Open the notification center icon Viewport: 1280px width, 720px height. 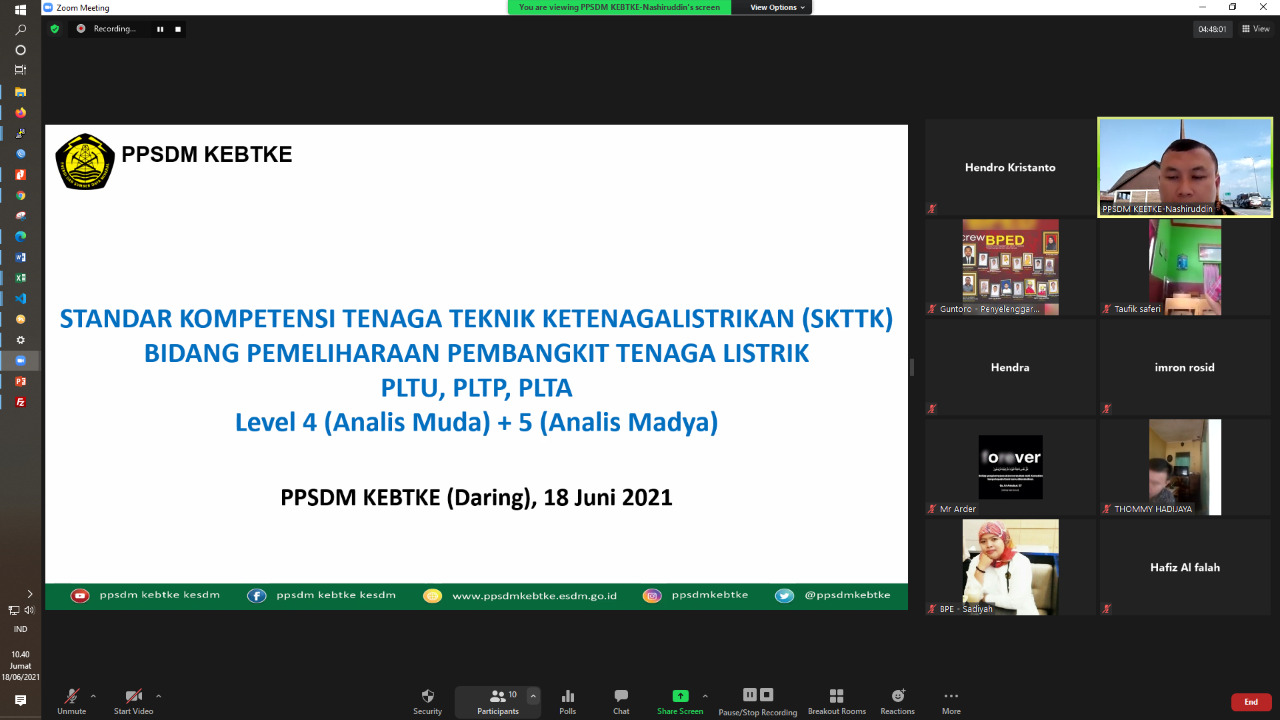20,701
